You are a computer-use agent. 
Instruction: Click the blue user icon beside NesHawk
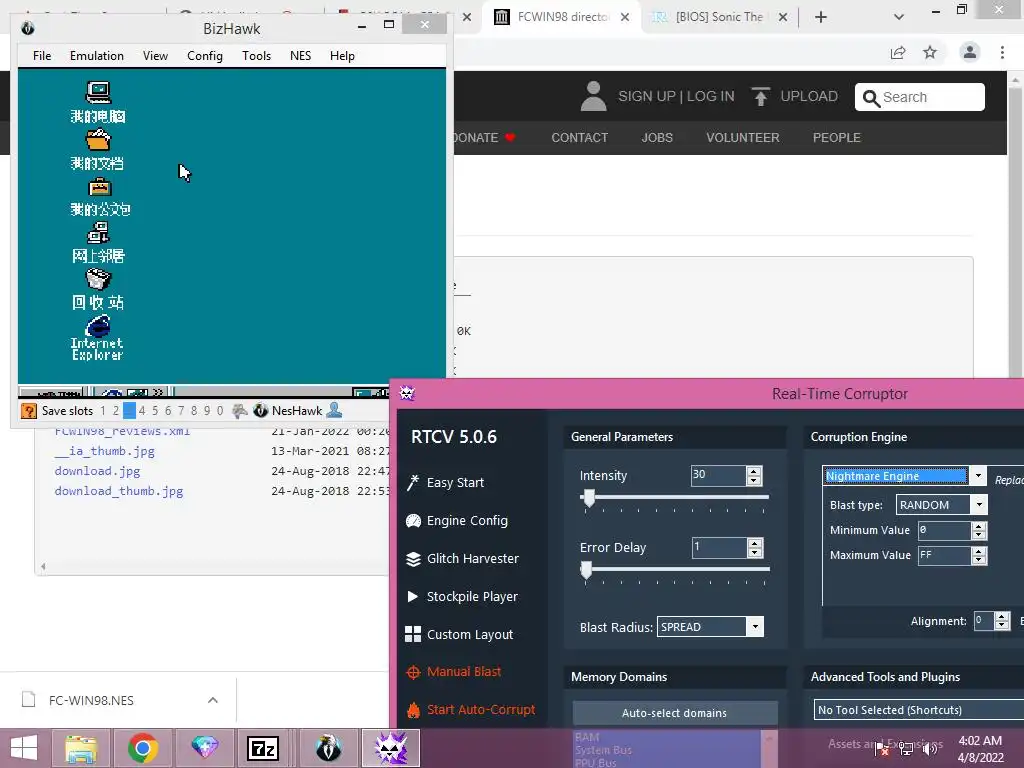click(334, 410)
